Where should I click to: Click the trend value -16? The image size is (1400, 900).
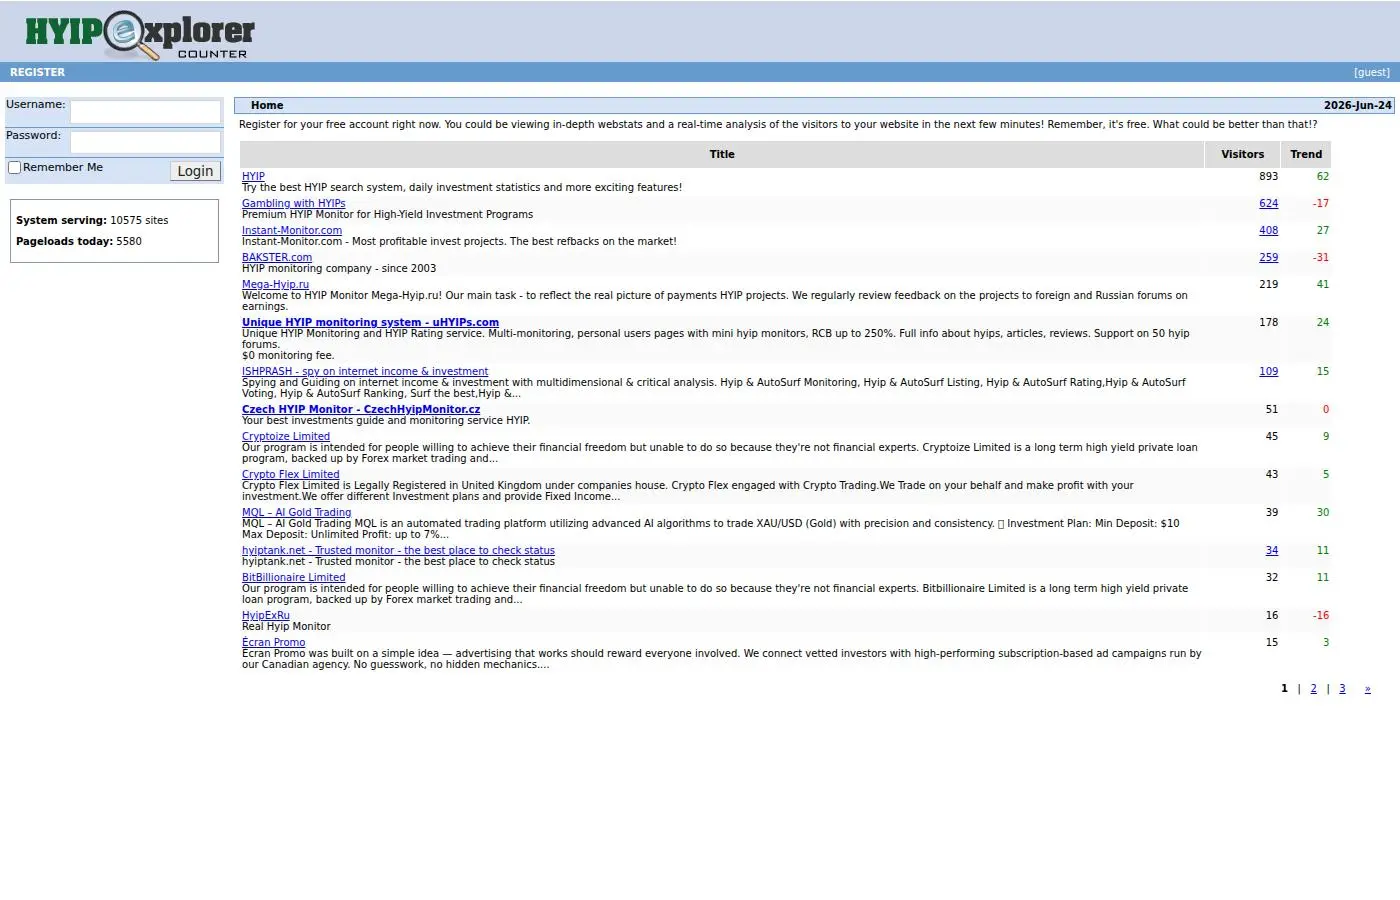coord(1321,615)
